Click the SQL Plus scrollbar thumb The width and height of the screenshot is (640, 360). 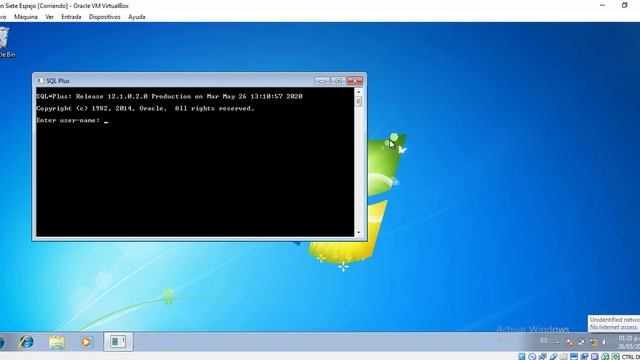(359, 102)
